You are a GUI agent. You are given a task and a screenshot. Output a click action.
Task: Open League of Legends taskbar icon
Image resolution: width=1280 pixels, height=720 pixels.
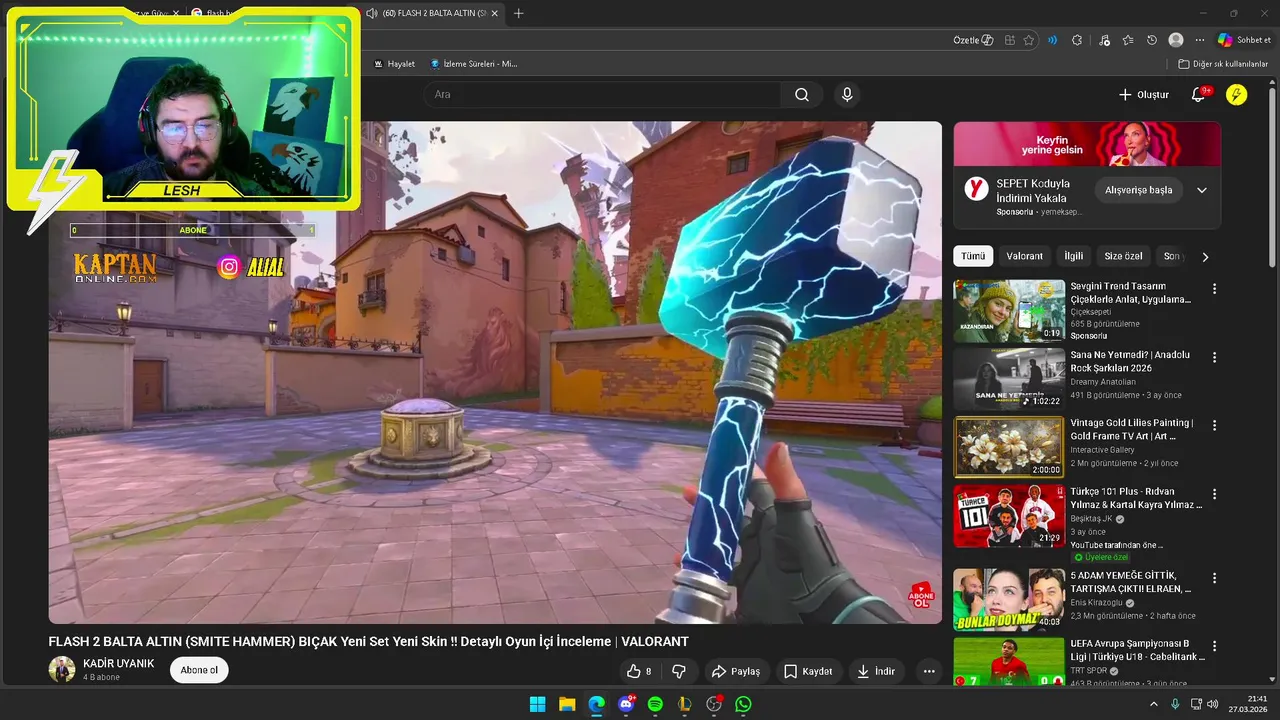[x=684, y=704]
